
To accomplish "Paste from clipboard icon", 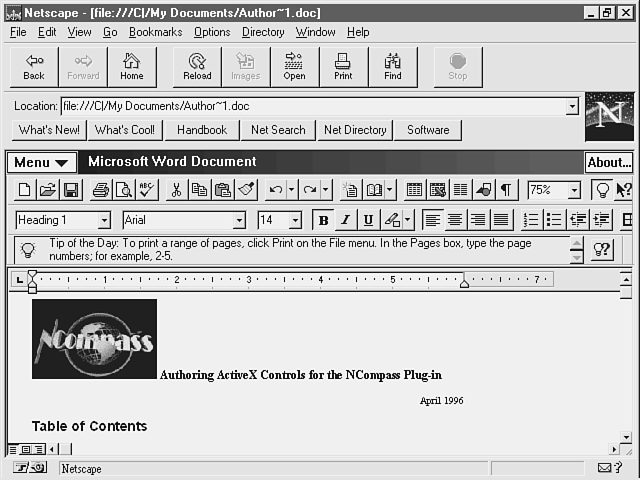I will coord(223,190).
